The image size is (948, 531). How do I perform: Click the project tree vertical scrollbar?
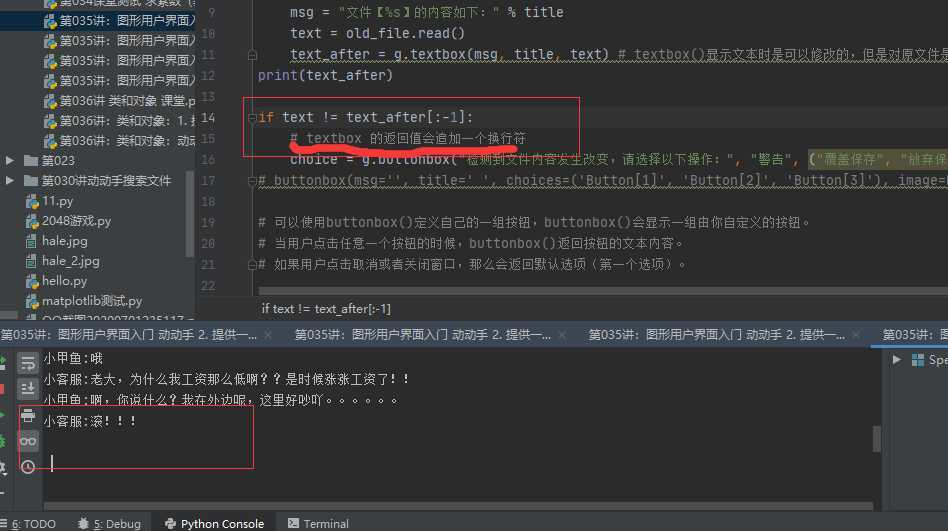(x=190, y=213)
